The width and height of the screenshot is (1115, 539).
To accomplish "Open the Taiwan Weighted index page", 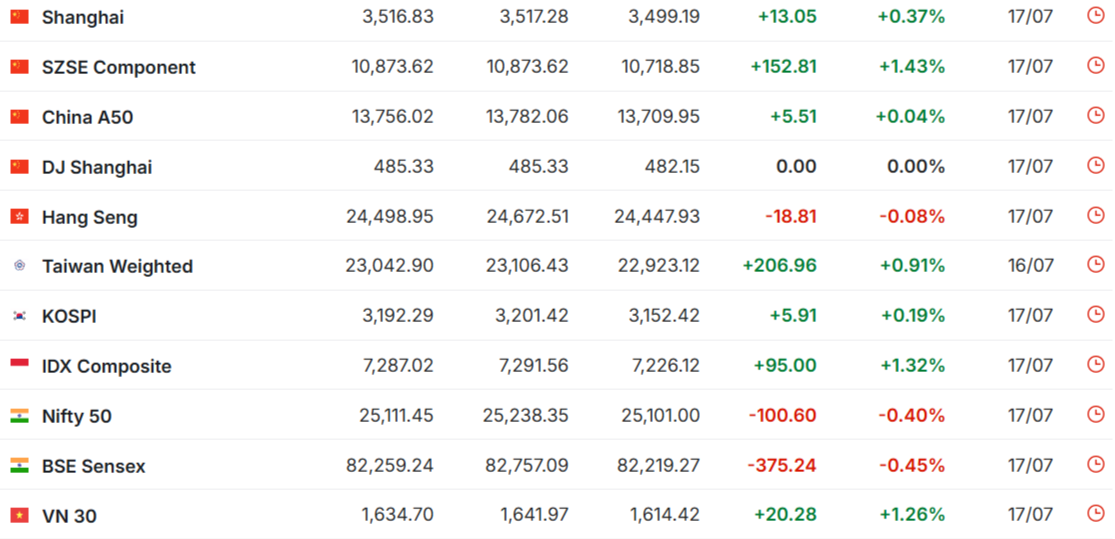I will click(x=117, y=267).
